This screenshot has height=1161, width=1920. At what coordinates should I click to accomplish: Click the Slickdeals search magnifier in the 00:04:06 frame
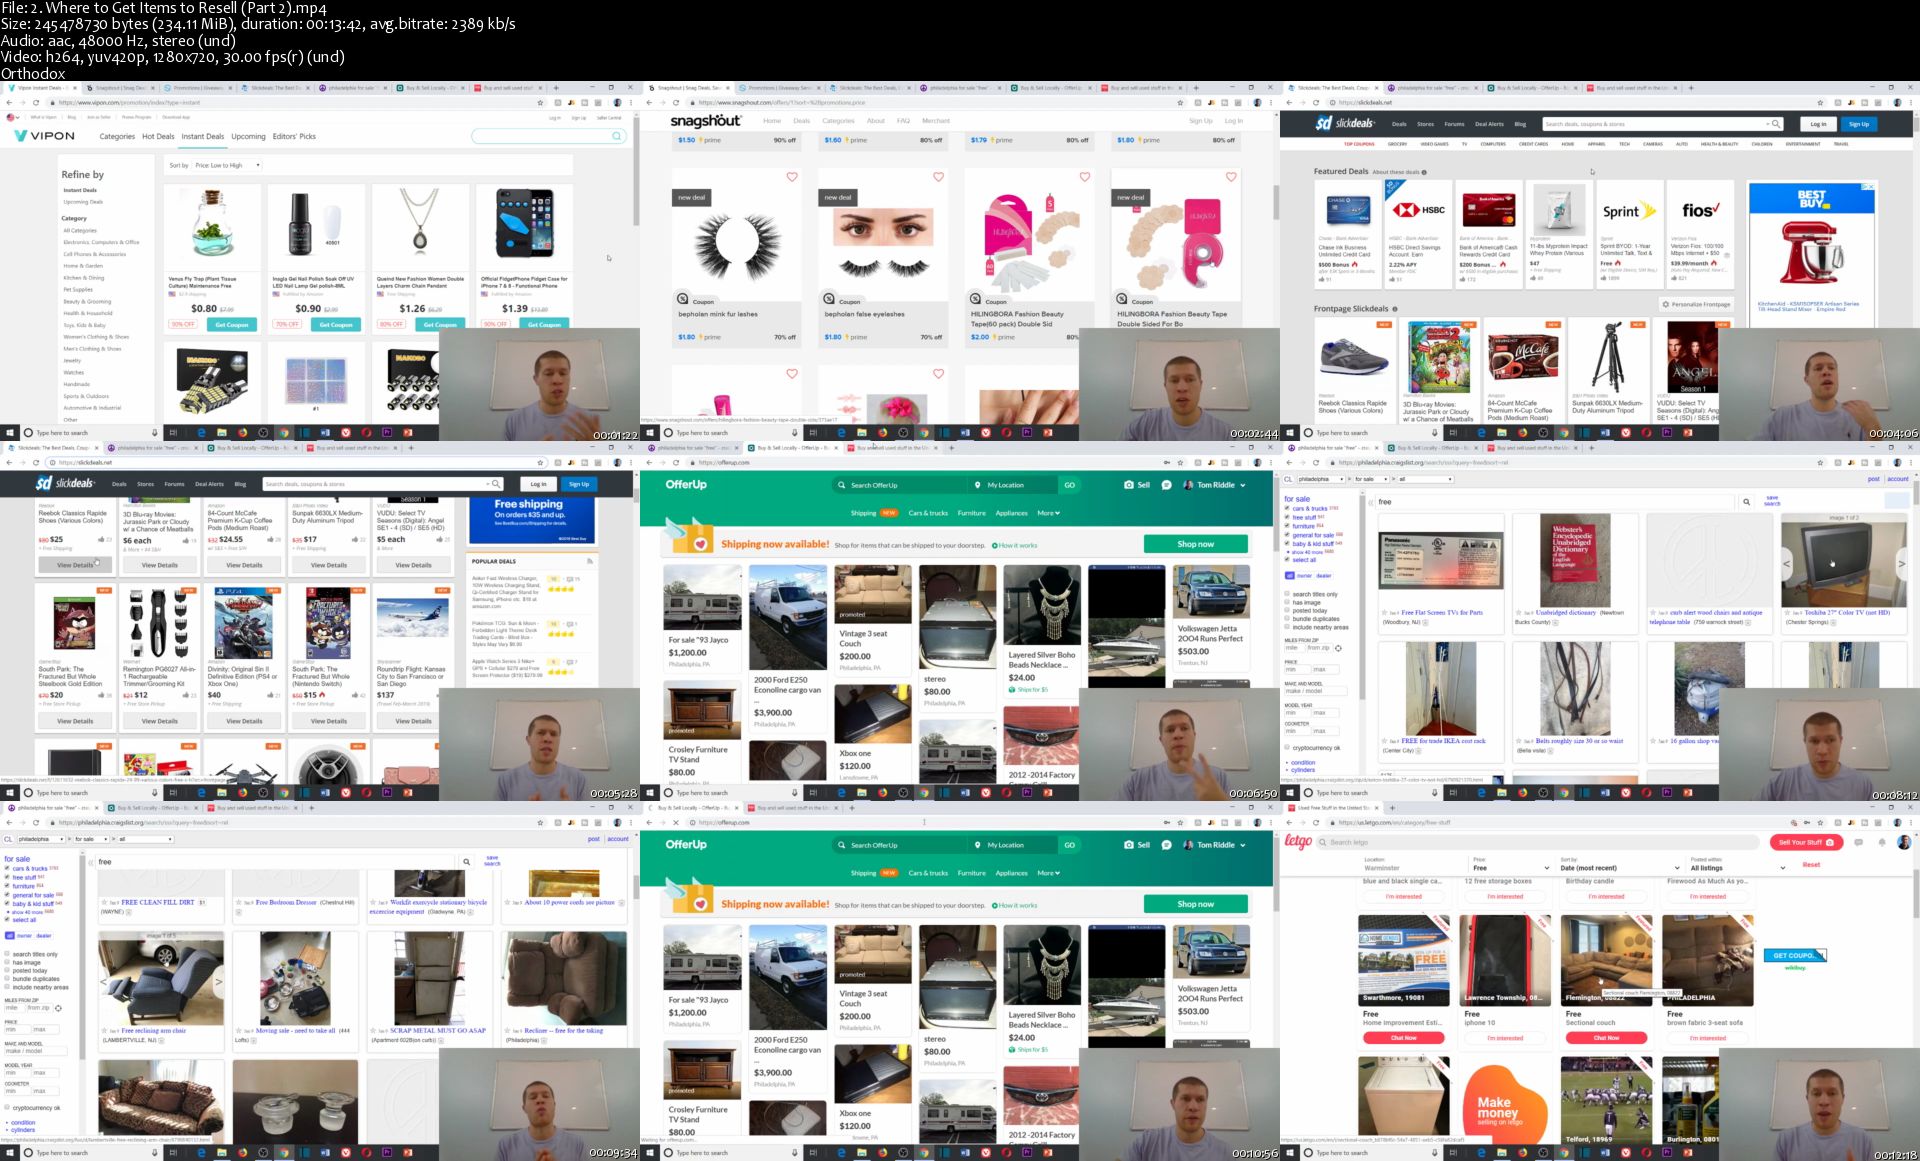[1775, 124]
